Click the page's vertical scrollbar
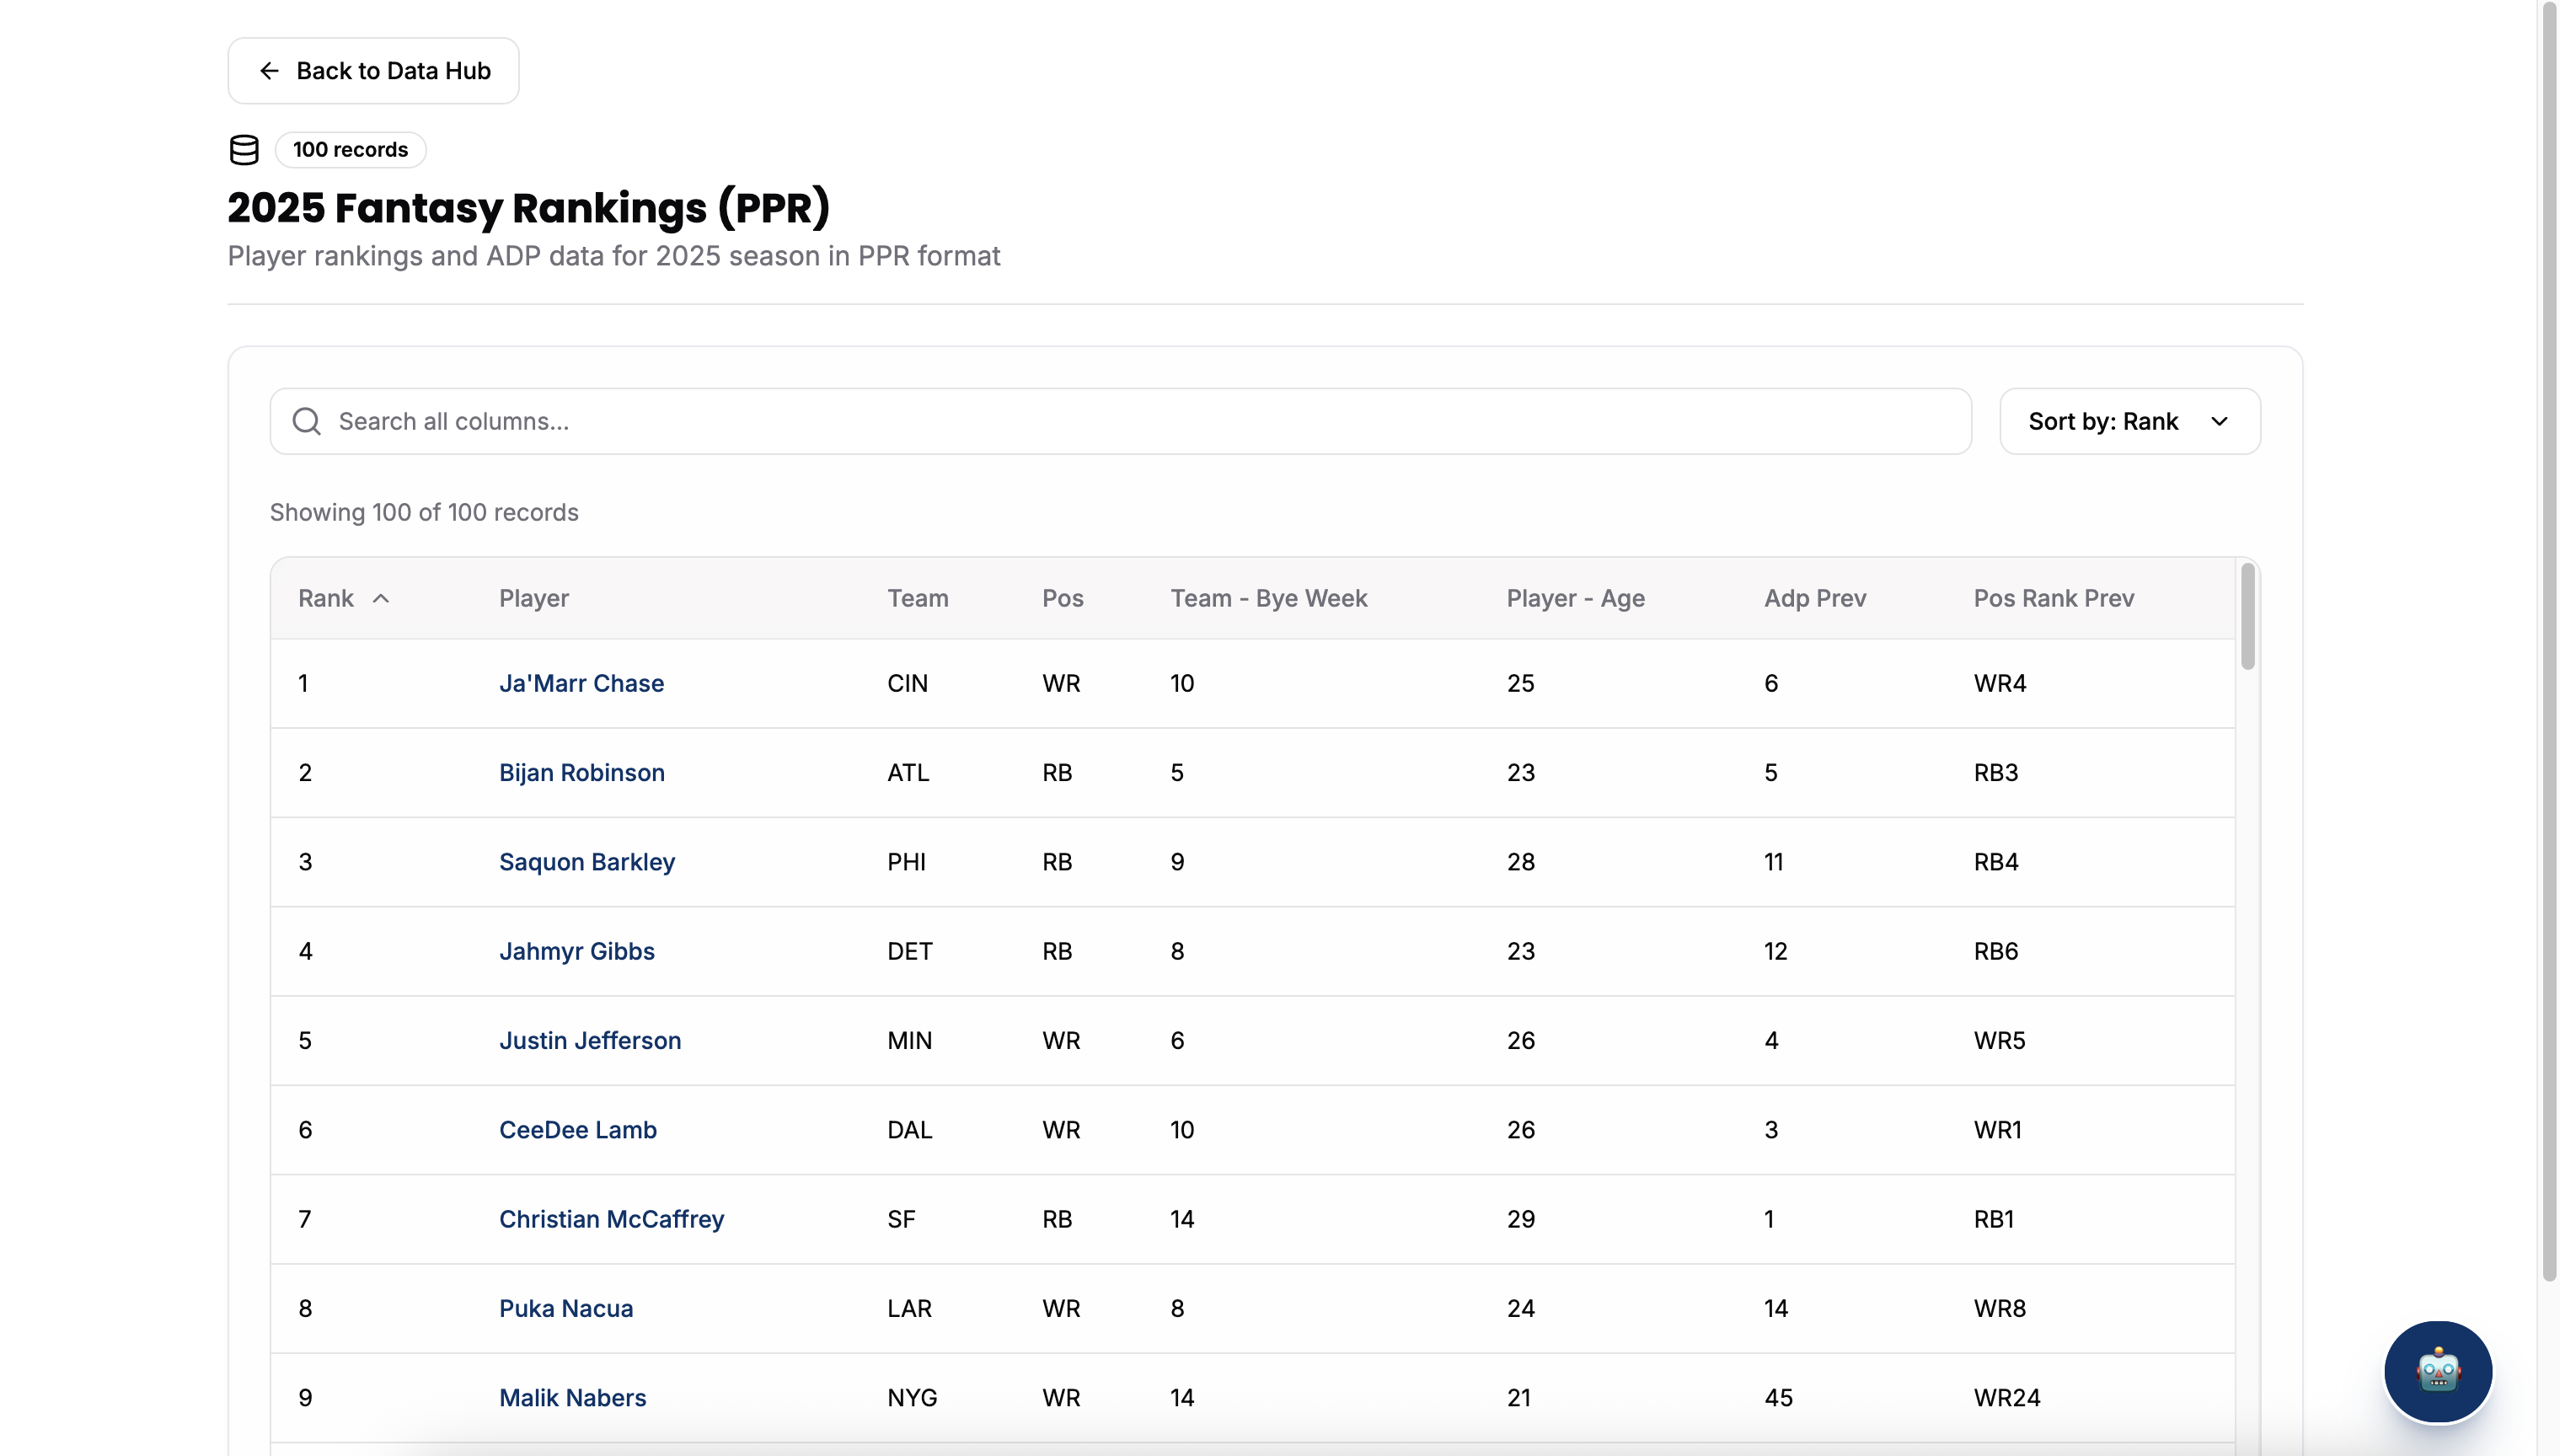2560x1456 pixels. click(2549, 640)
